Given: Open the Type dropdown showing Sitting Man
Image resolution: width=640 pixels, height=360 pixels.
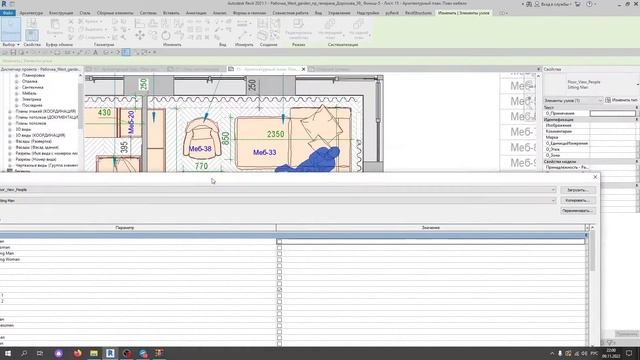Looking at the screenshot, I should click(x=553, y=200).
